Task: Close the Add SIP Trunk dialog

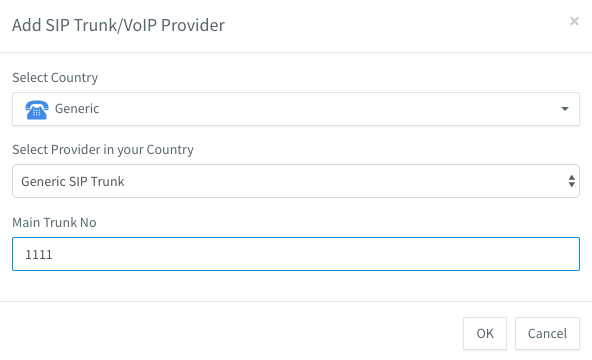Action: [x=574, y=21]
